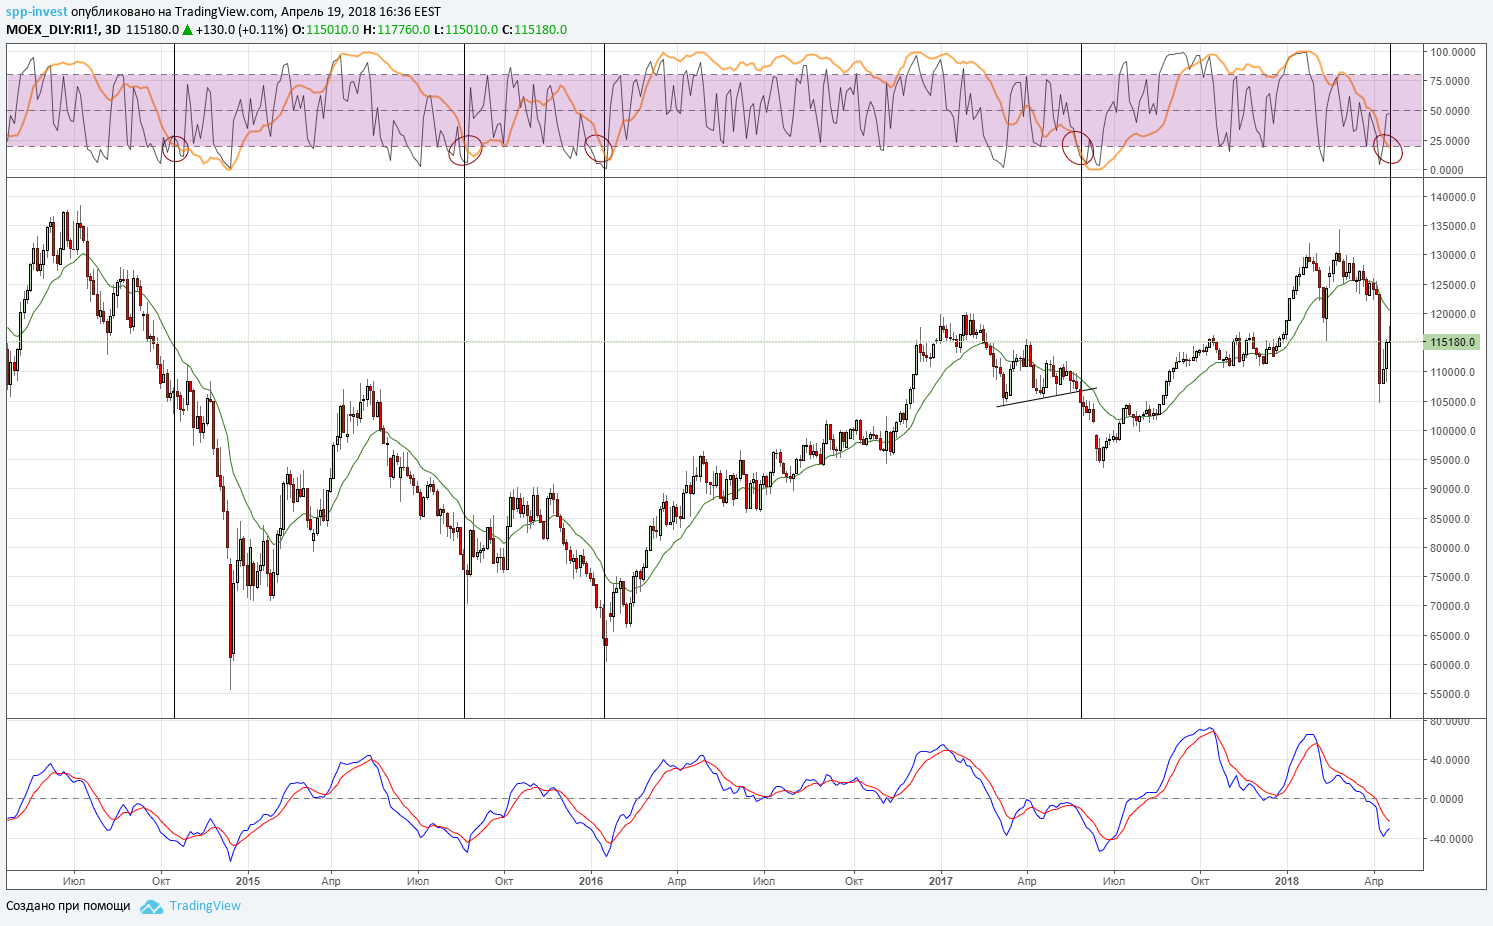Click the 115180.0 current price label
This screenshot has width=1493, height=926.
coord(1453,342)
